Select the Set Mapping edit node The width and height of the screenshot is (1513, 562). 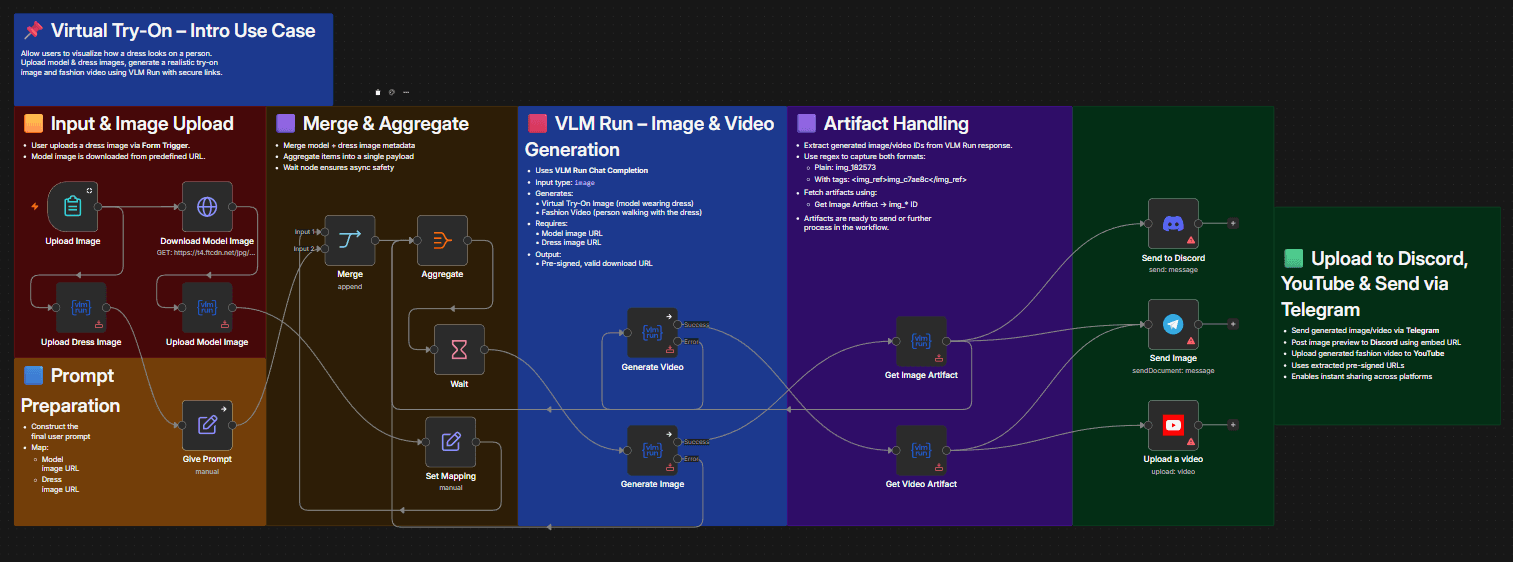click(x=450, y=441)
